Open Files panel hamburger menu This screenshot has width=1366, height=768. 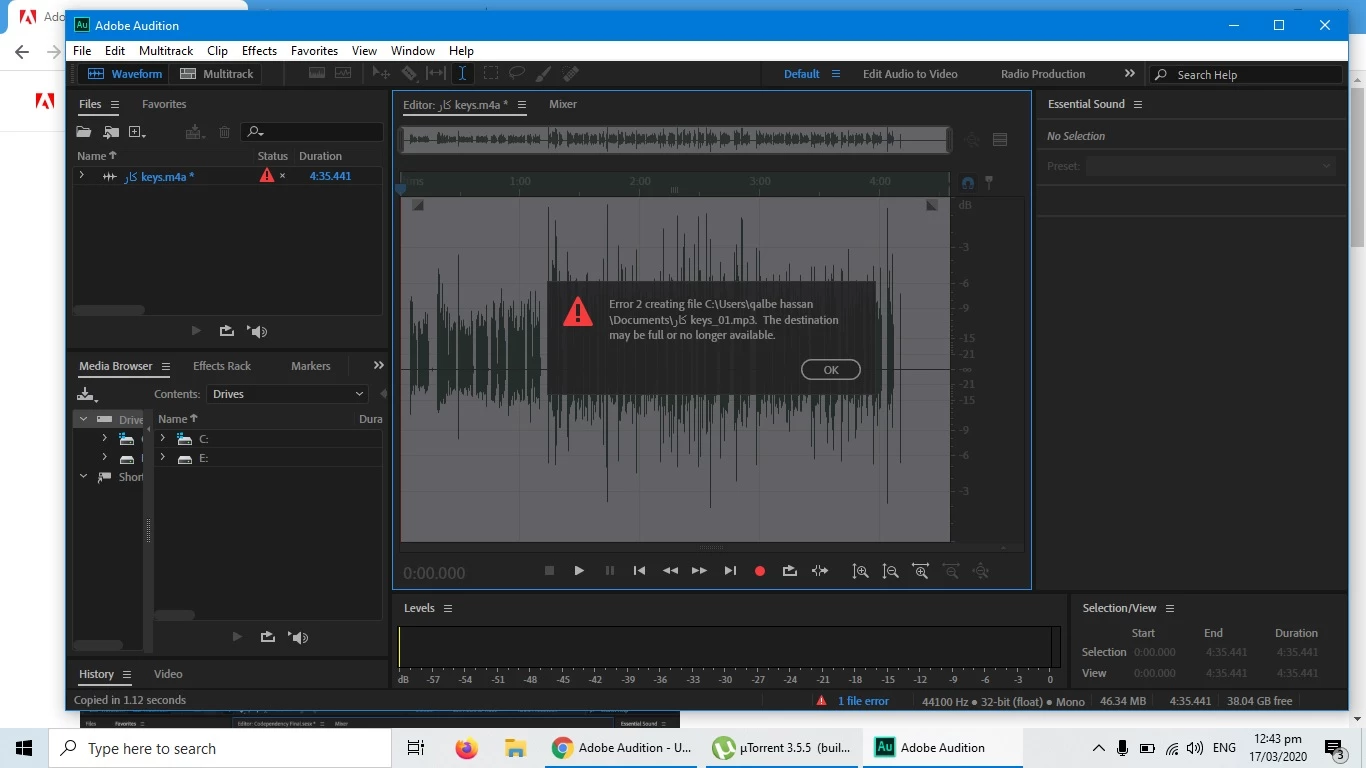click(x=115, y=104)
